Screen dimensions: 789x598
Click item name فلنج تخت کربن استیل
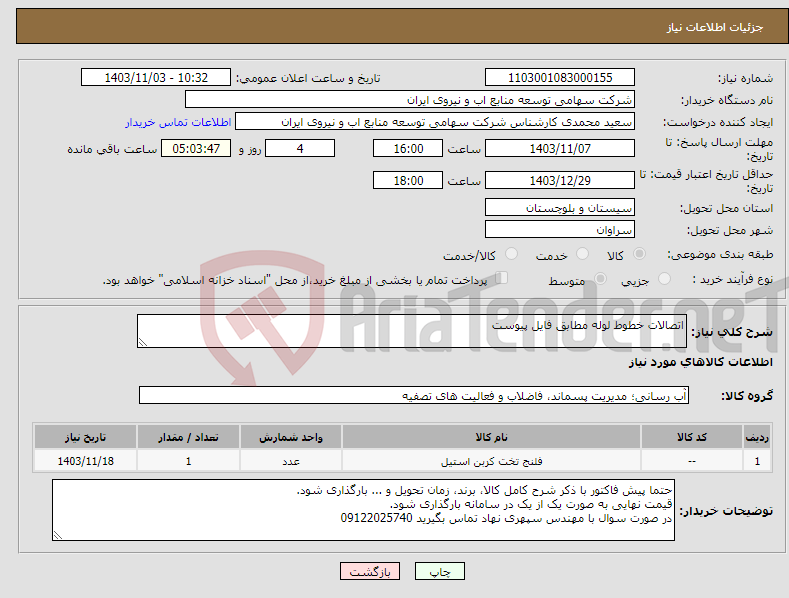click(x=492, y=462)
